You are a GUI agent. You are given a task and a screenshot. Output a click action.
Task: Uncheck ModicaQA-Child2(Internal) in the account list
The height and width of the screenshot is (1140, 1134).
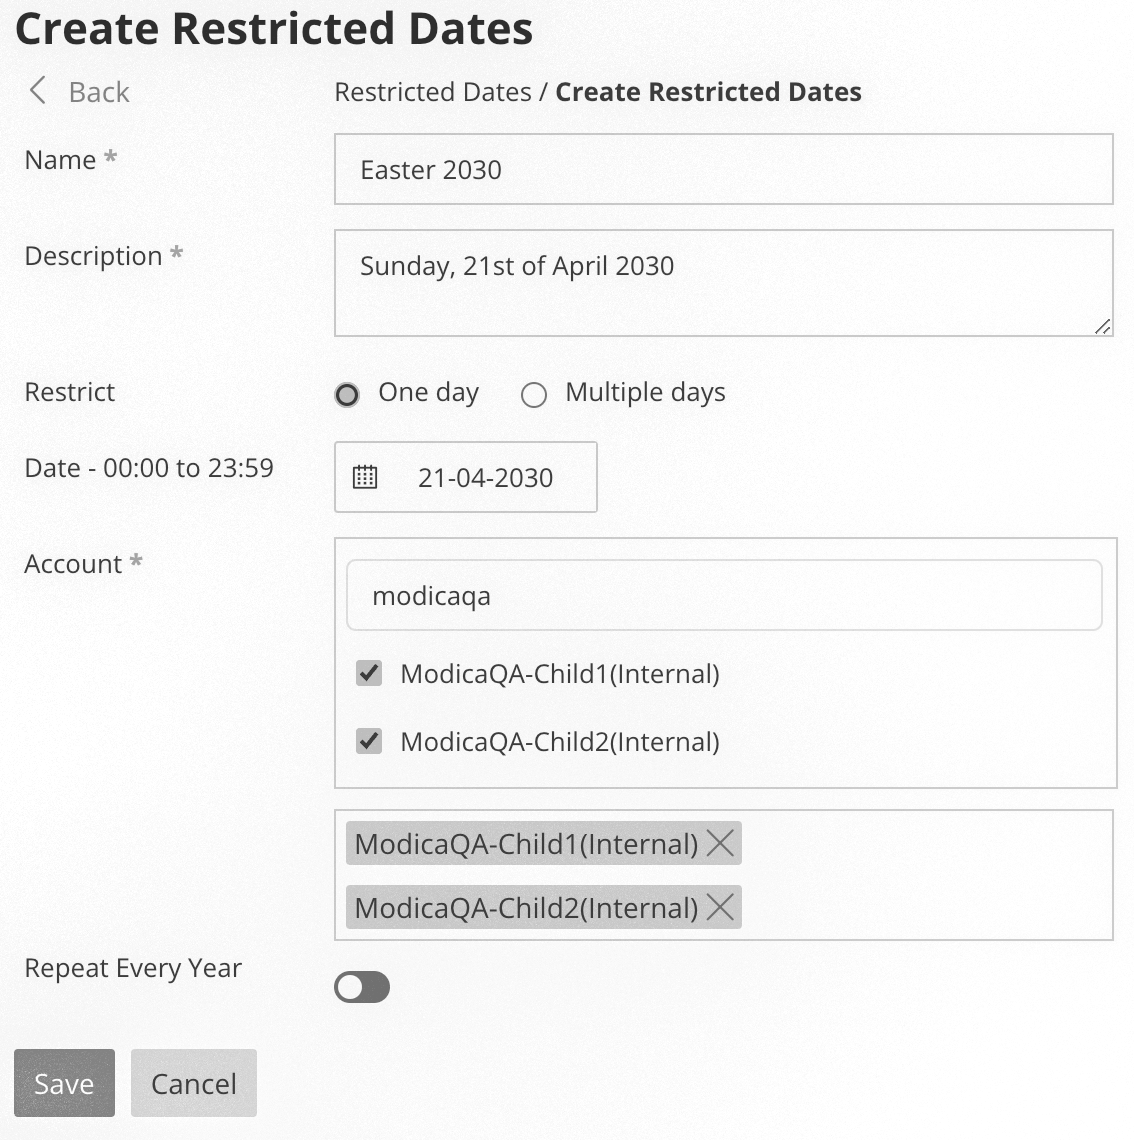point(368,741)
